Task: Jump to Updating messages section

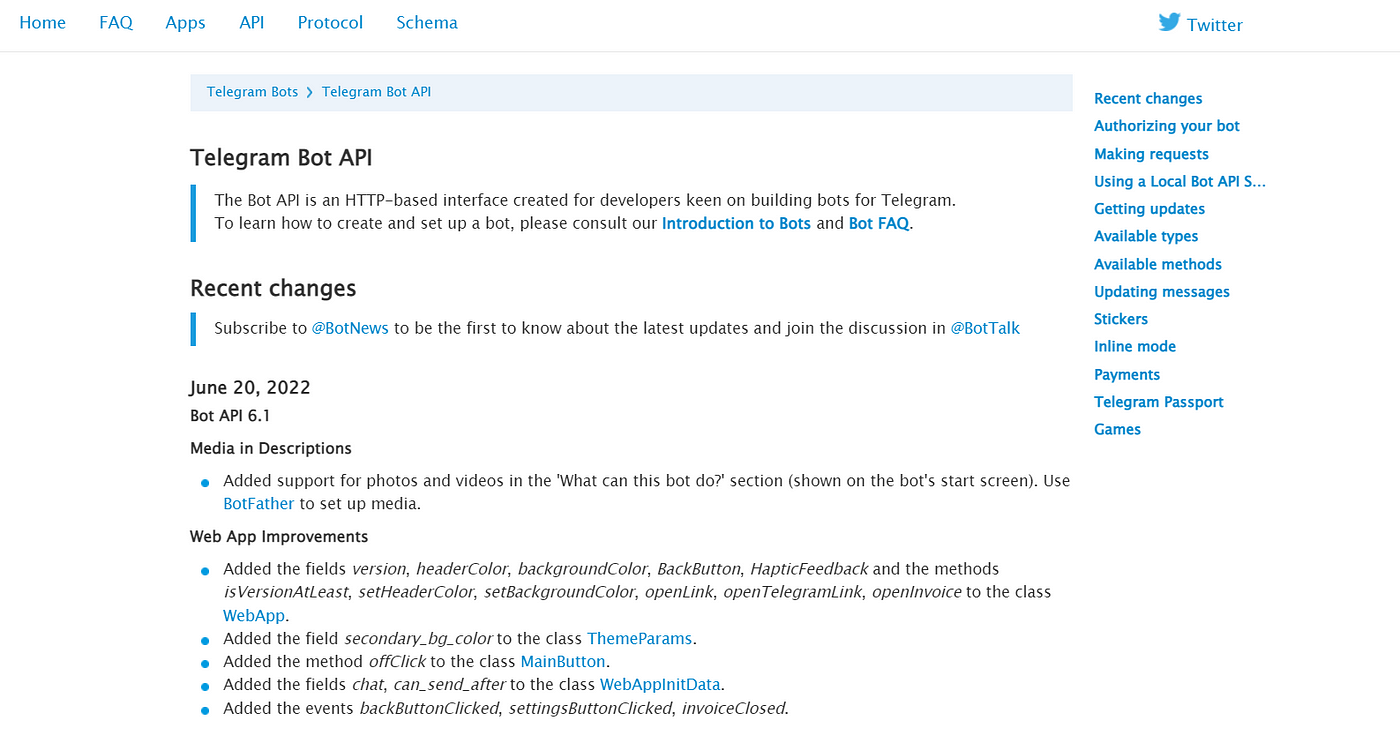Action: tap(1162, 292)
